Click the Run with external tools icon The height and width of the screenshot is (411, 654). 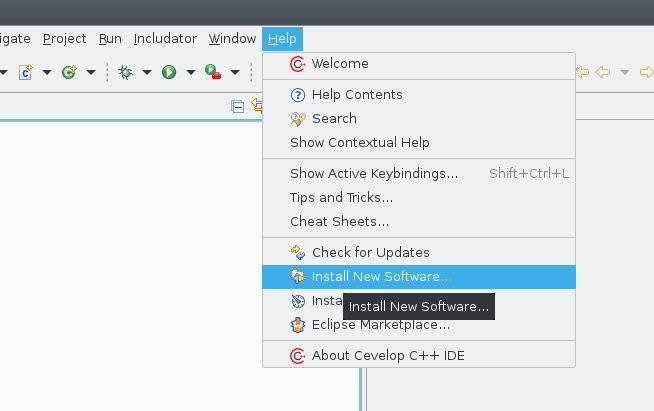(x=213, y=72)
